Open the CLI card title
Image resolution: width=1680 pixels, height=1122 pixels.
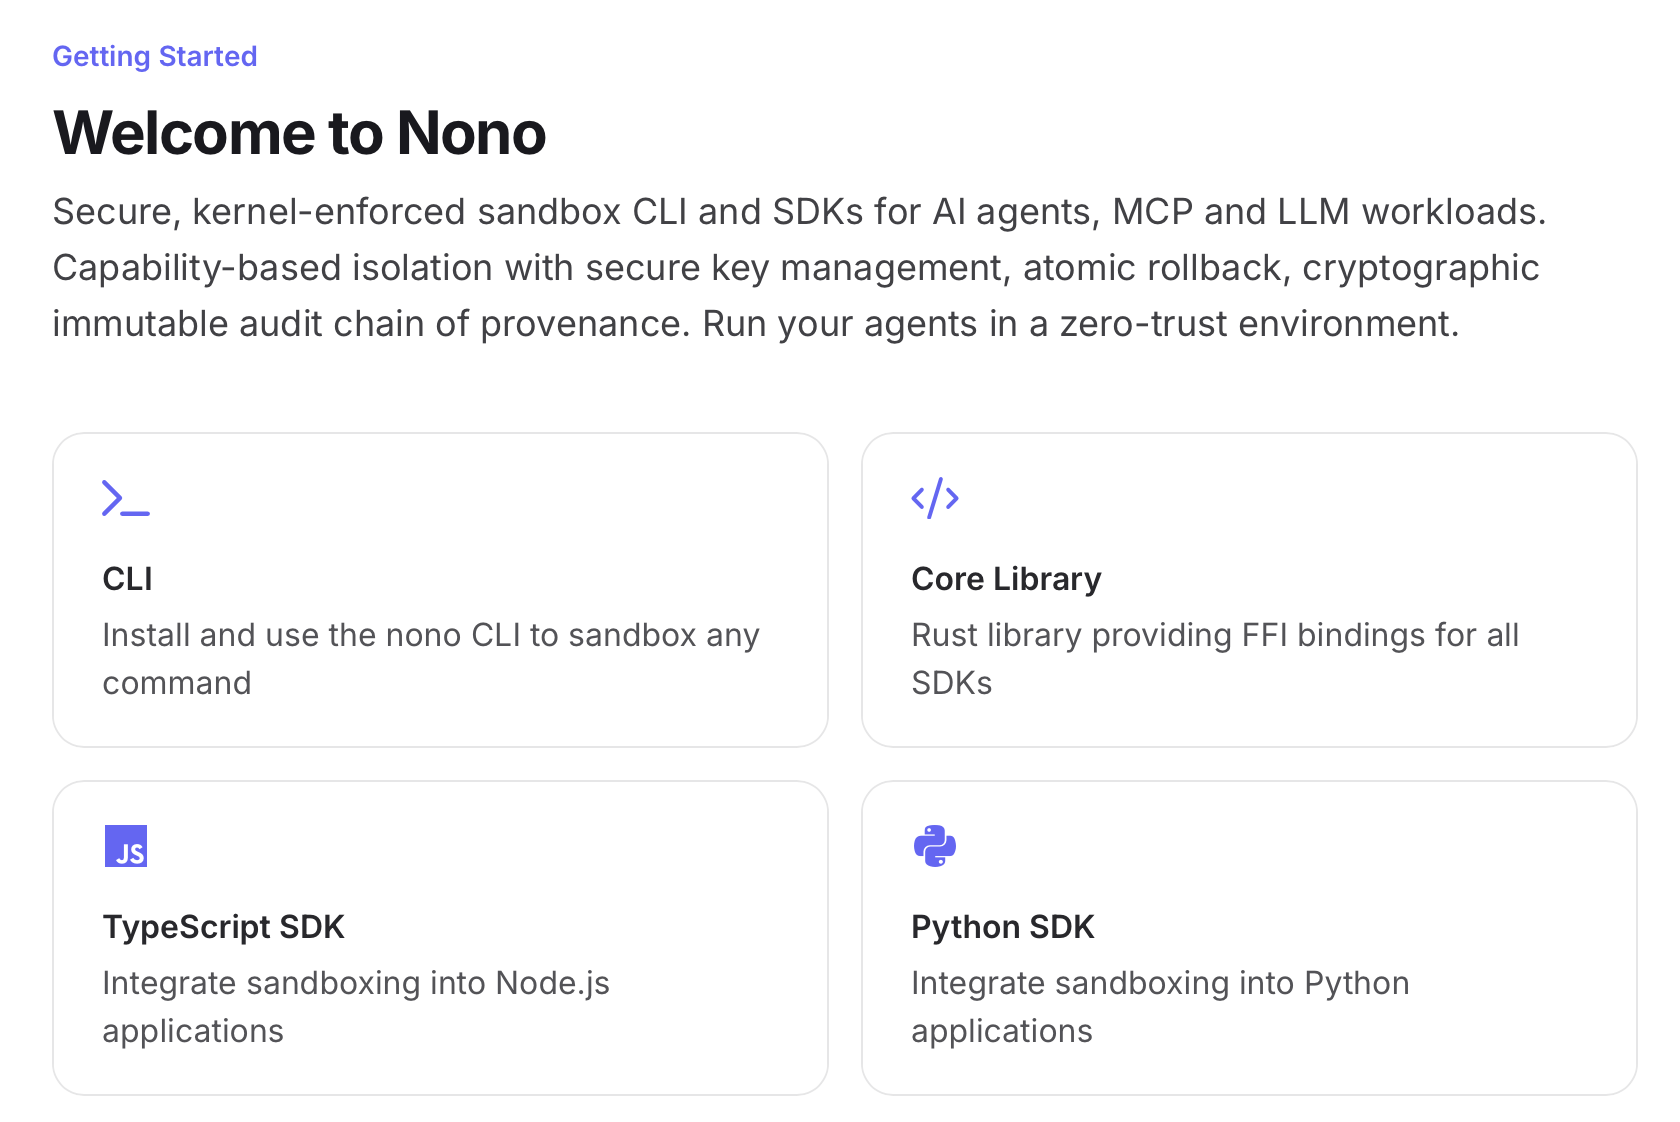click(128, 579)
